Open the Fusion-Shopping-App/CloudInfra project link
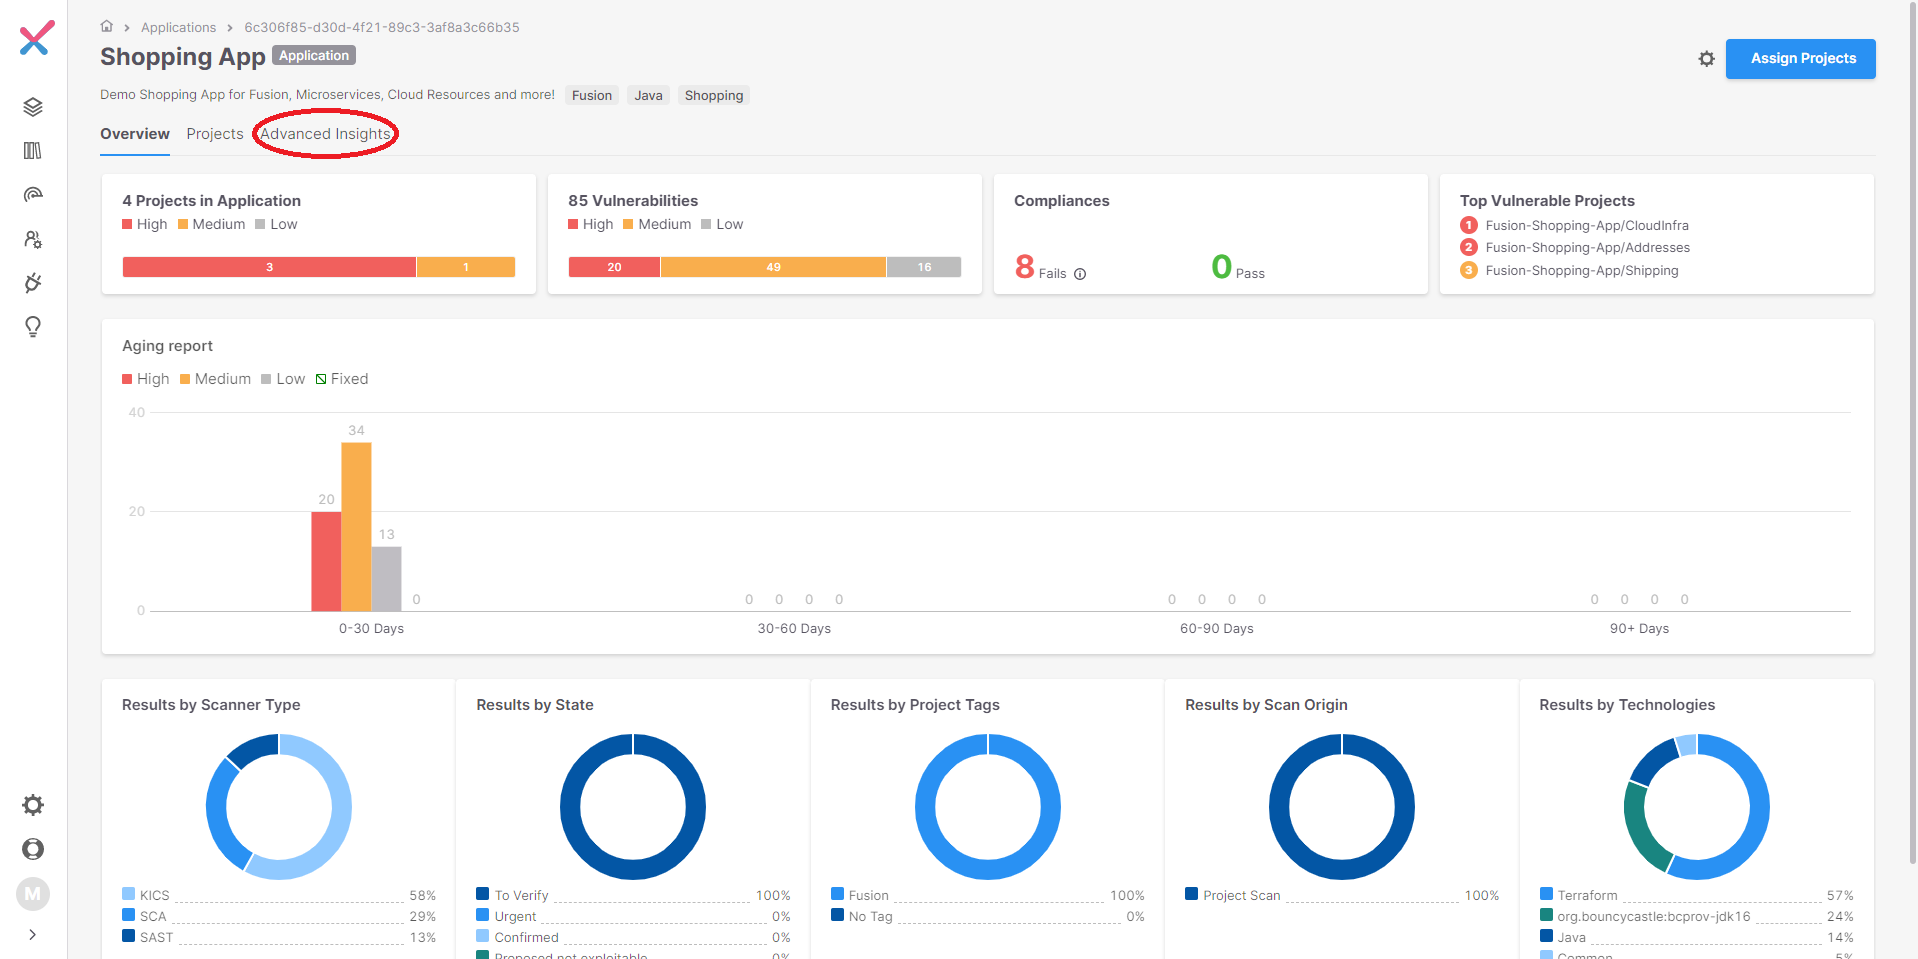Image resolution: width=1918 pixels, height=959 pixels. pos(1586,226)
